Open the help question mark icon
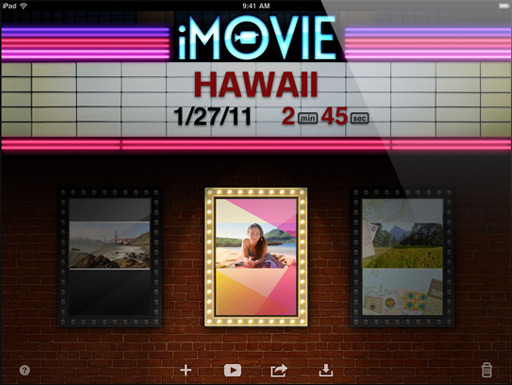This screenshot has height=385, width=512. pyautogui.click(x=25, y=370)
